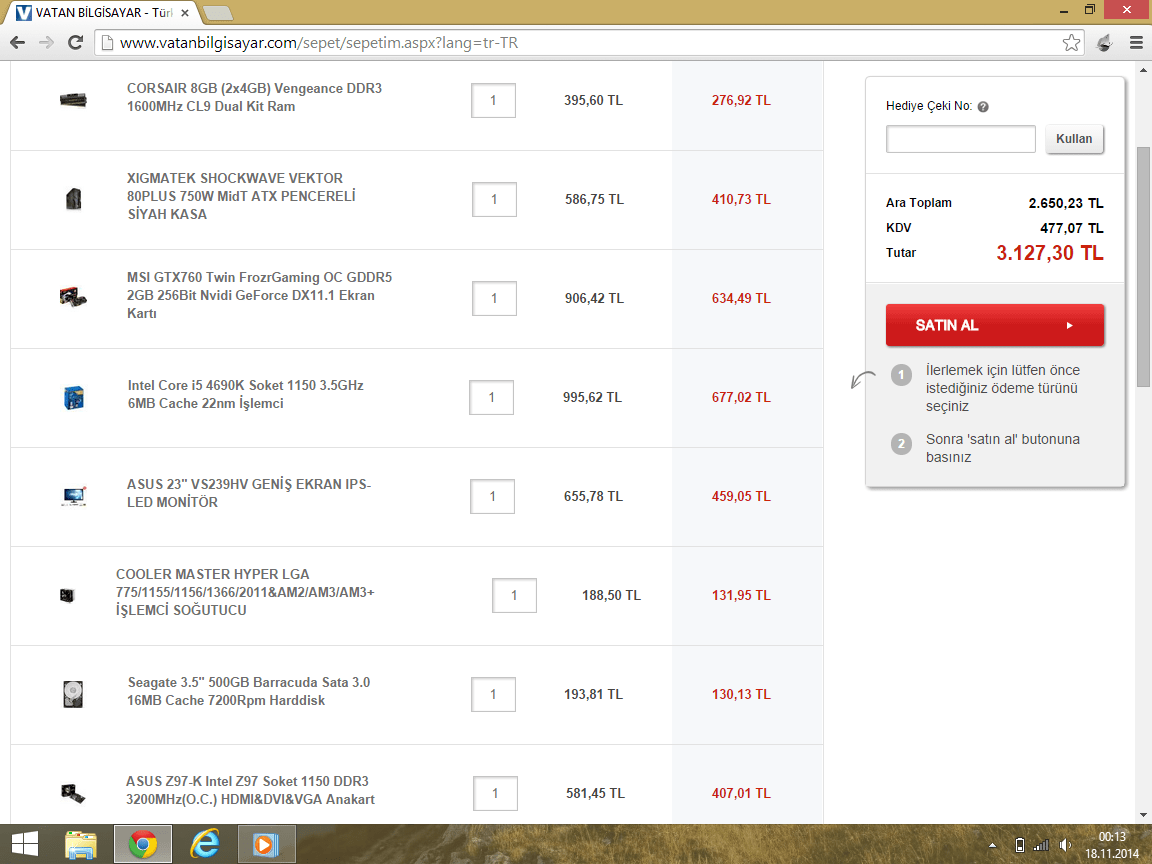The image size is (1152, 864).
Task: Click the volume speaker tray icon
Action: [1065, 846]
